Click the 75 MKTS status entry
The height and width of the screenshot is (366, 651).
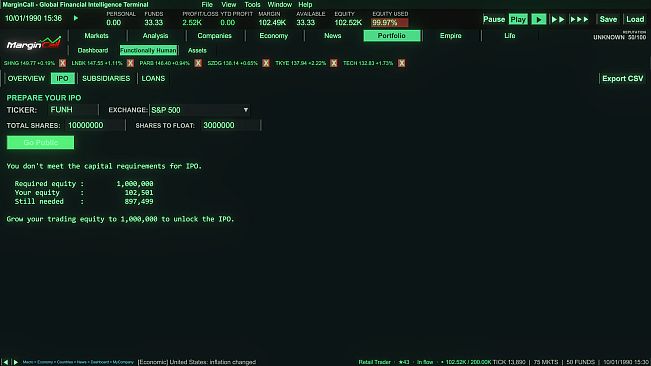[546, 362]
